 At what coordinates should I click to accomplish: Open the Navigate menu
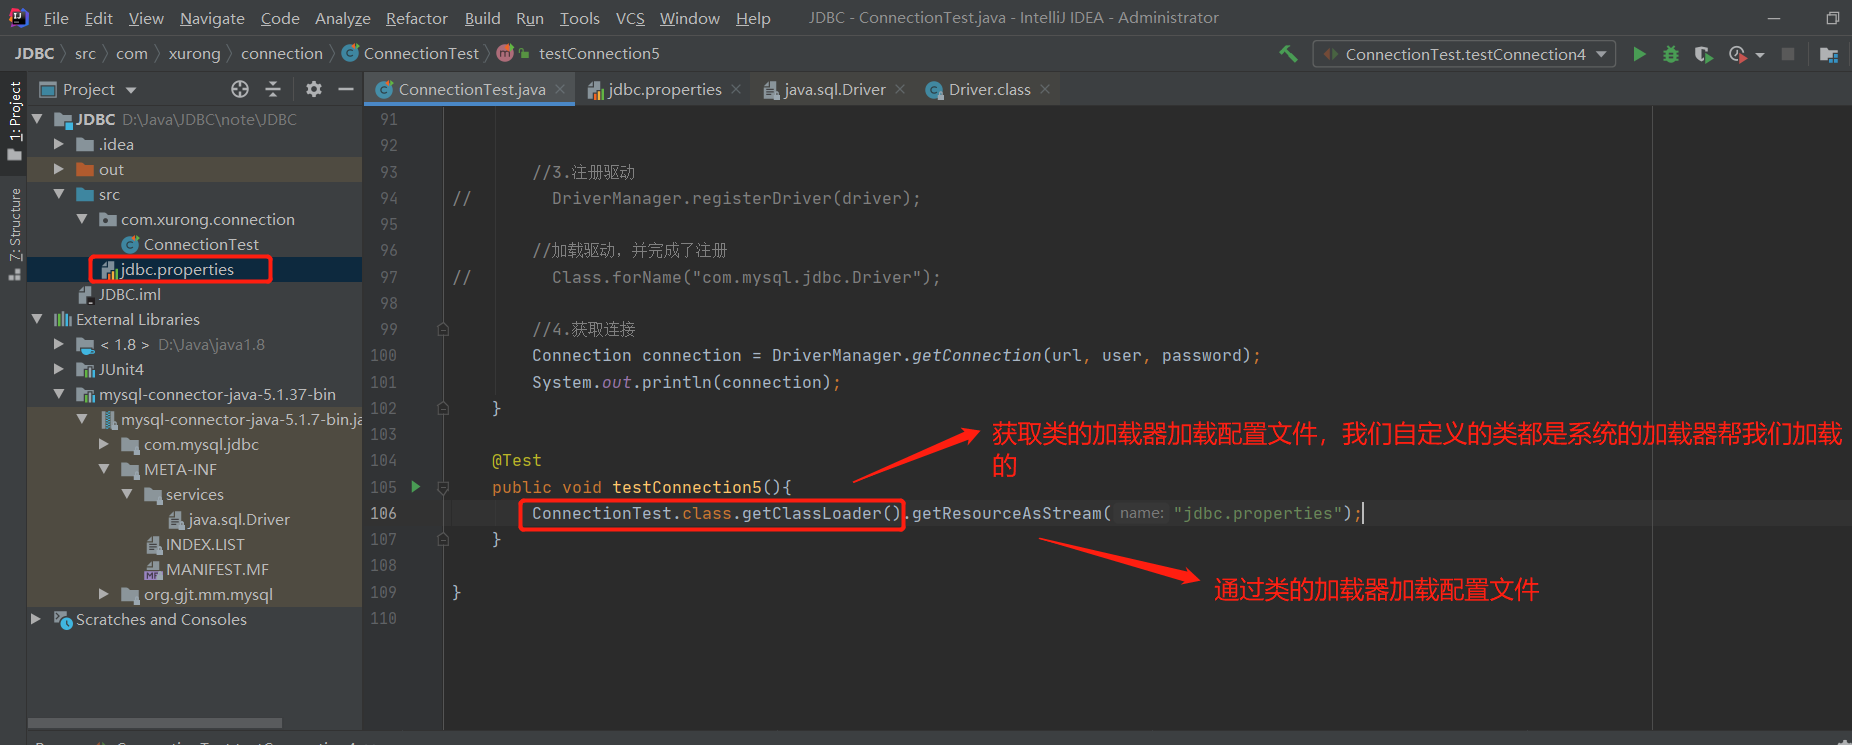pos(212,18)
